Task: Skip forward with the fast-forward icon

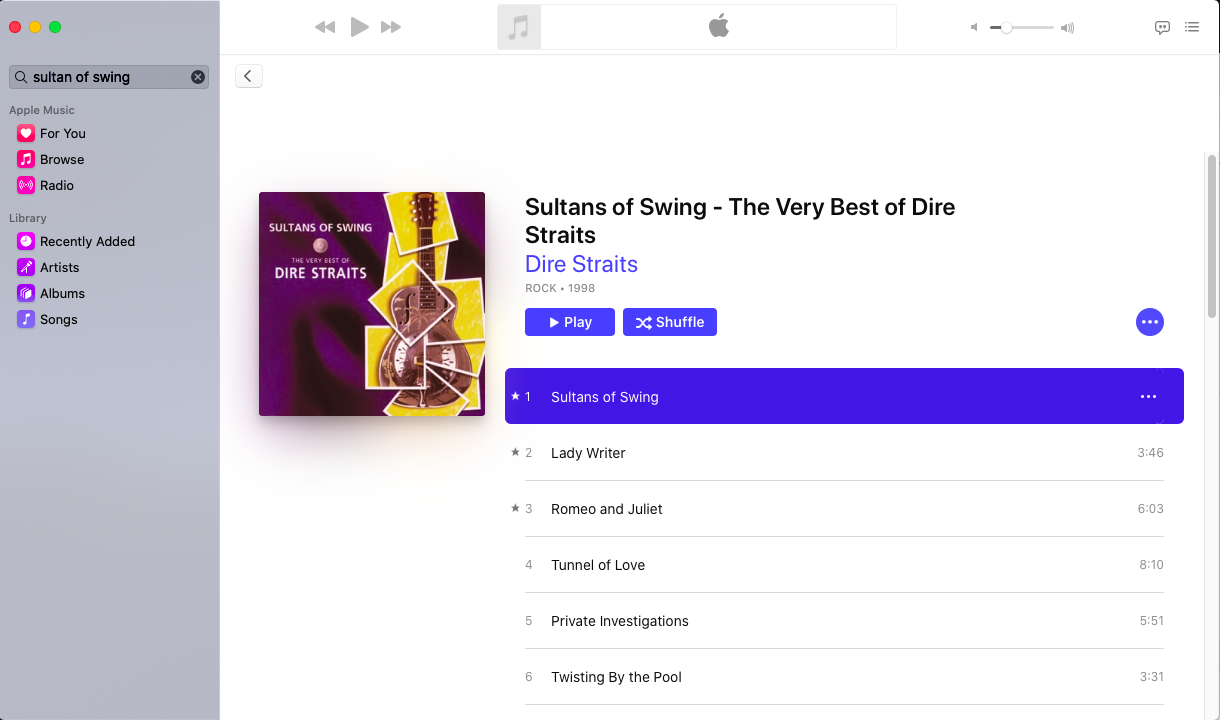Action: [391, 27]
